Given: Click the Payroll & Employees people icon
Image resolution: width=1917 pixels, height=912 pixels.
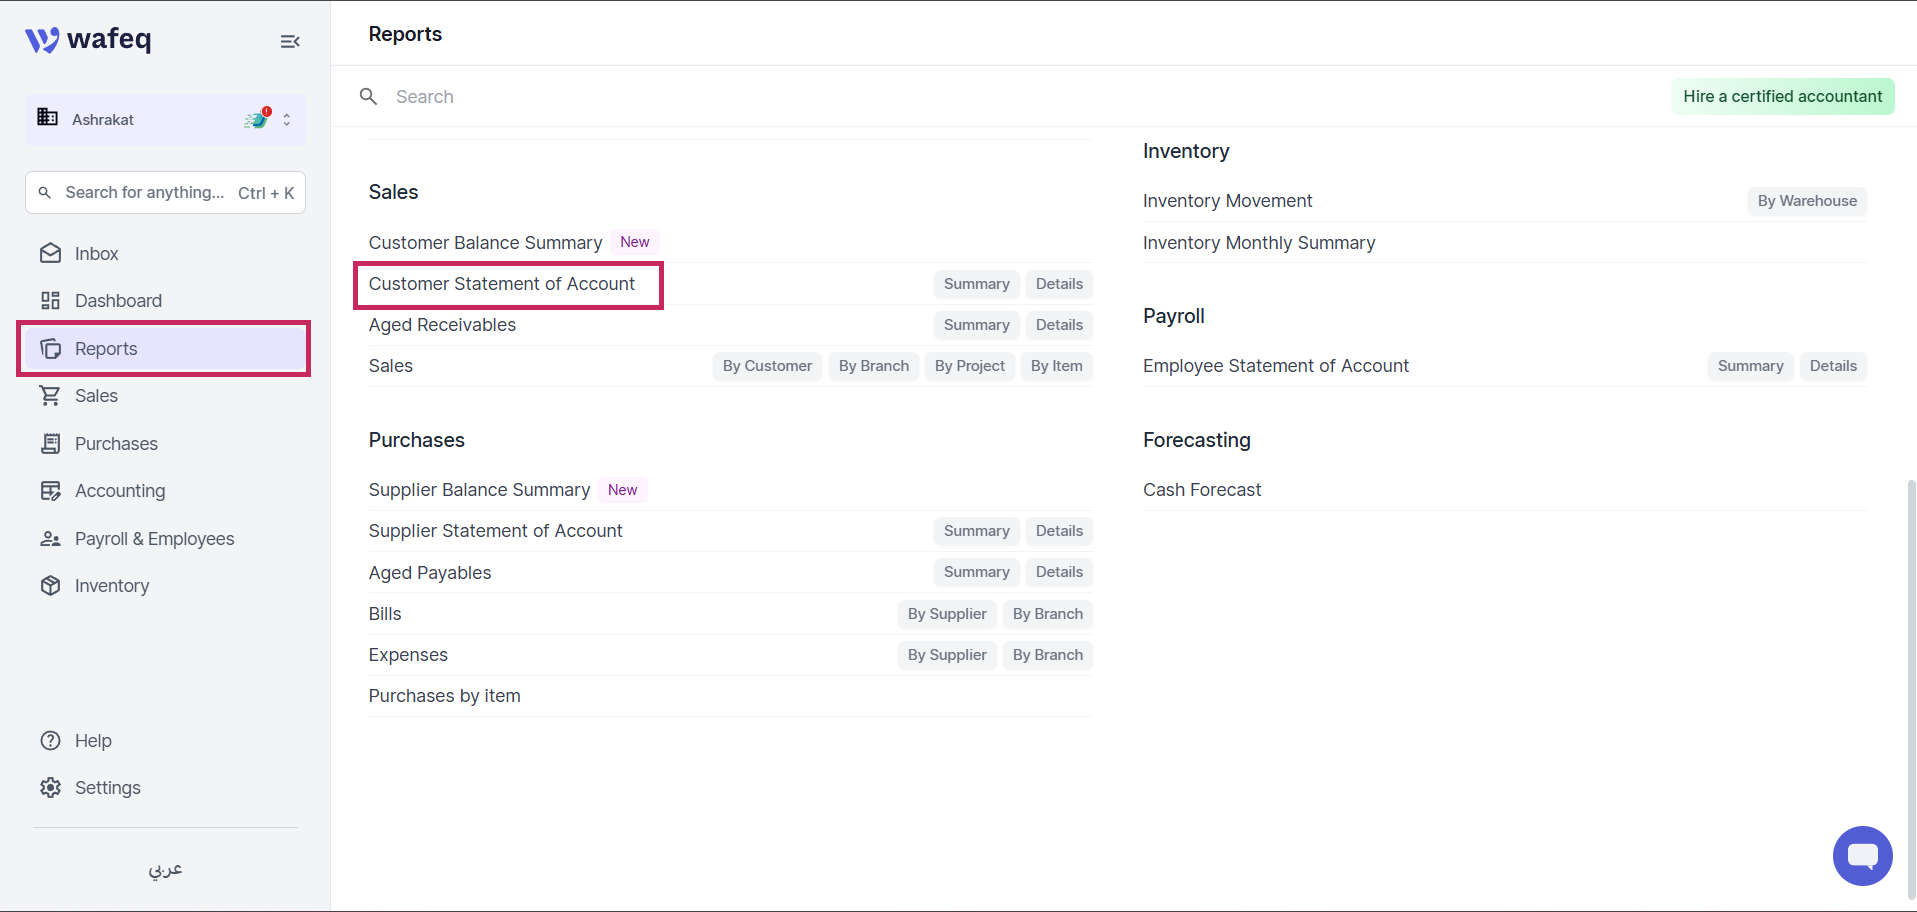Looking at the screenshot, I should click(x=51, y=538).
